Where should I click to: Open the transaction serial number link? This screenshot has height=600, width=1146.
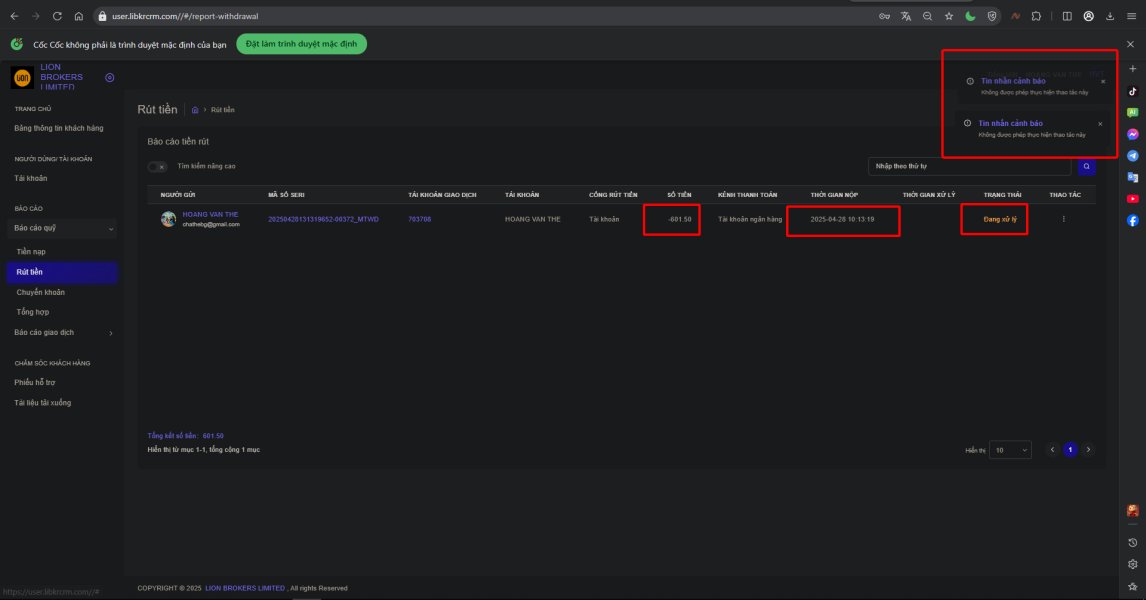(323, 219)
